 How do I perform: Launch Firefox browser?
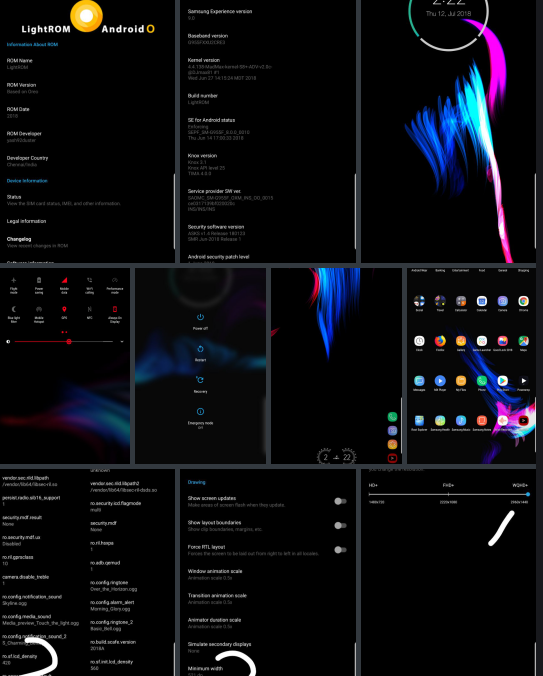440,341
